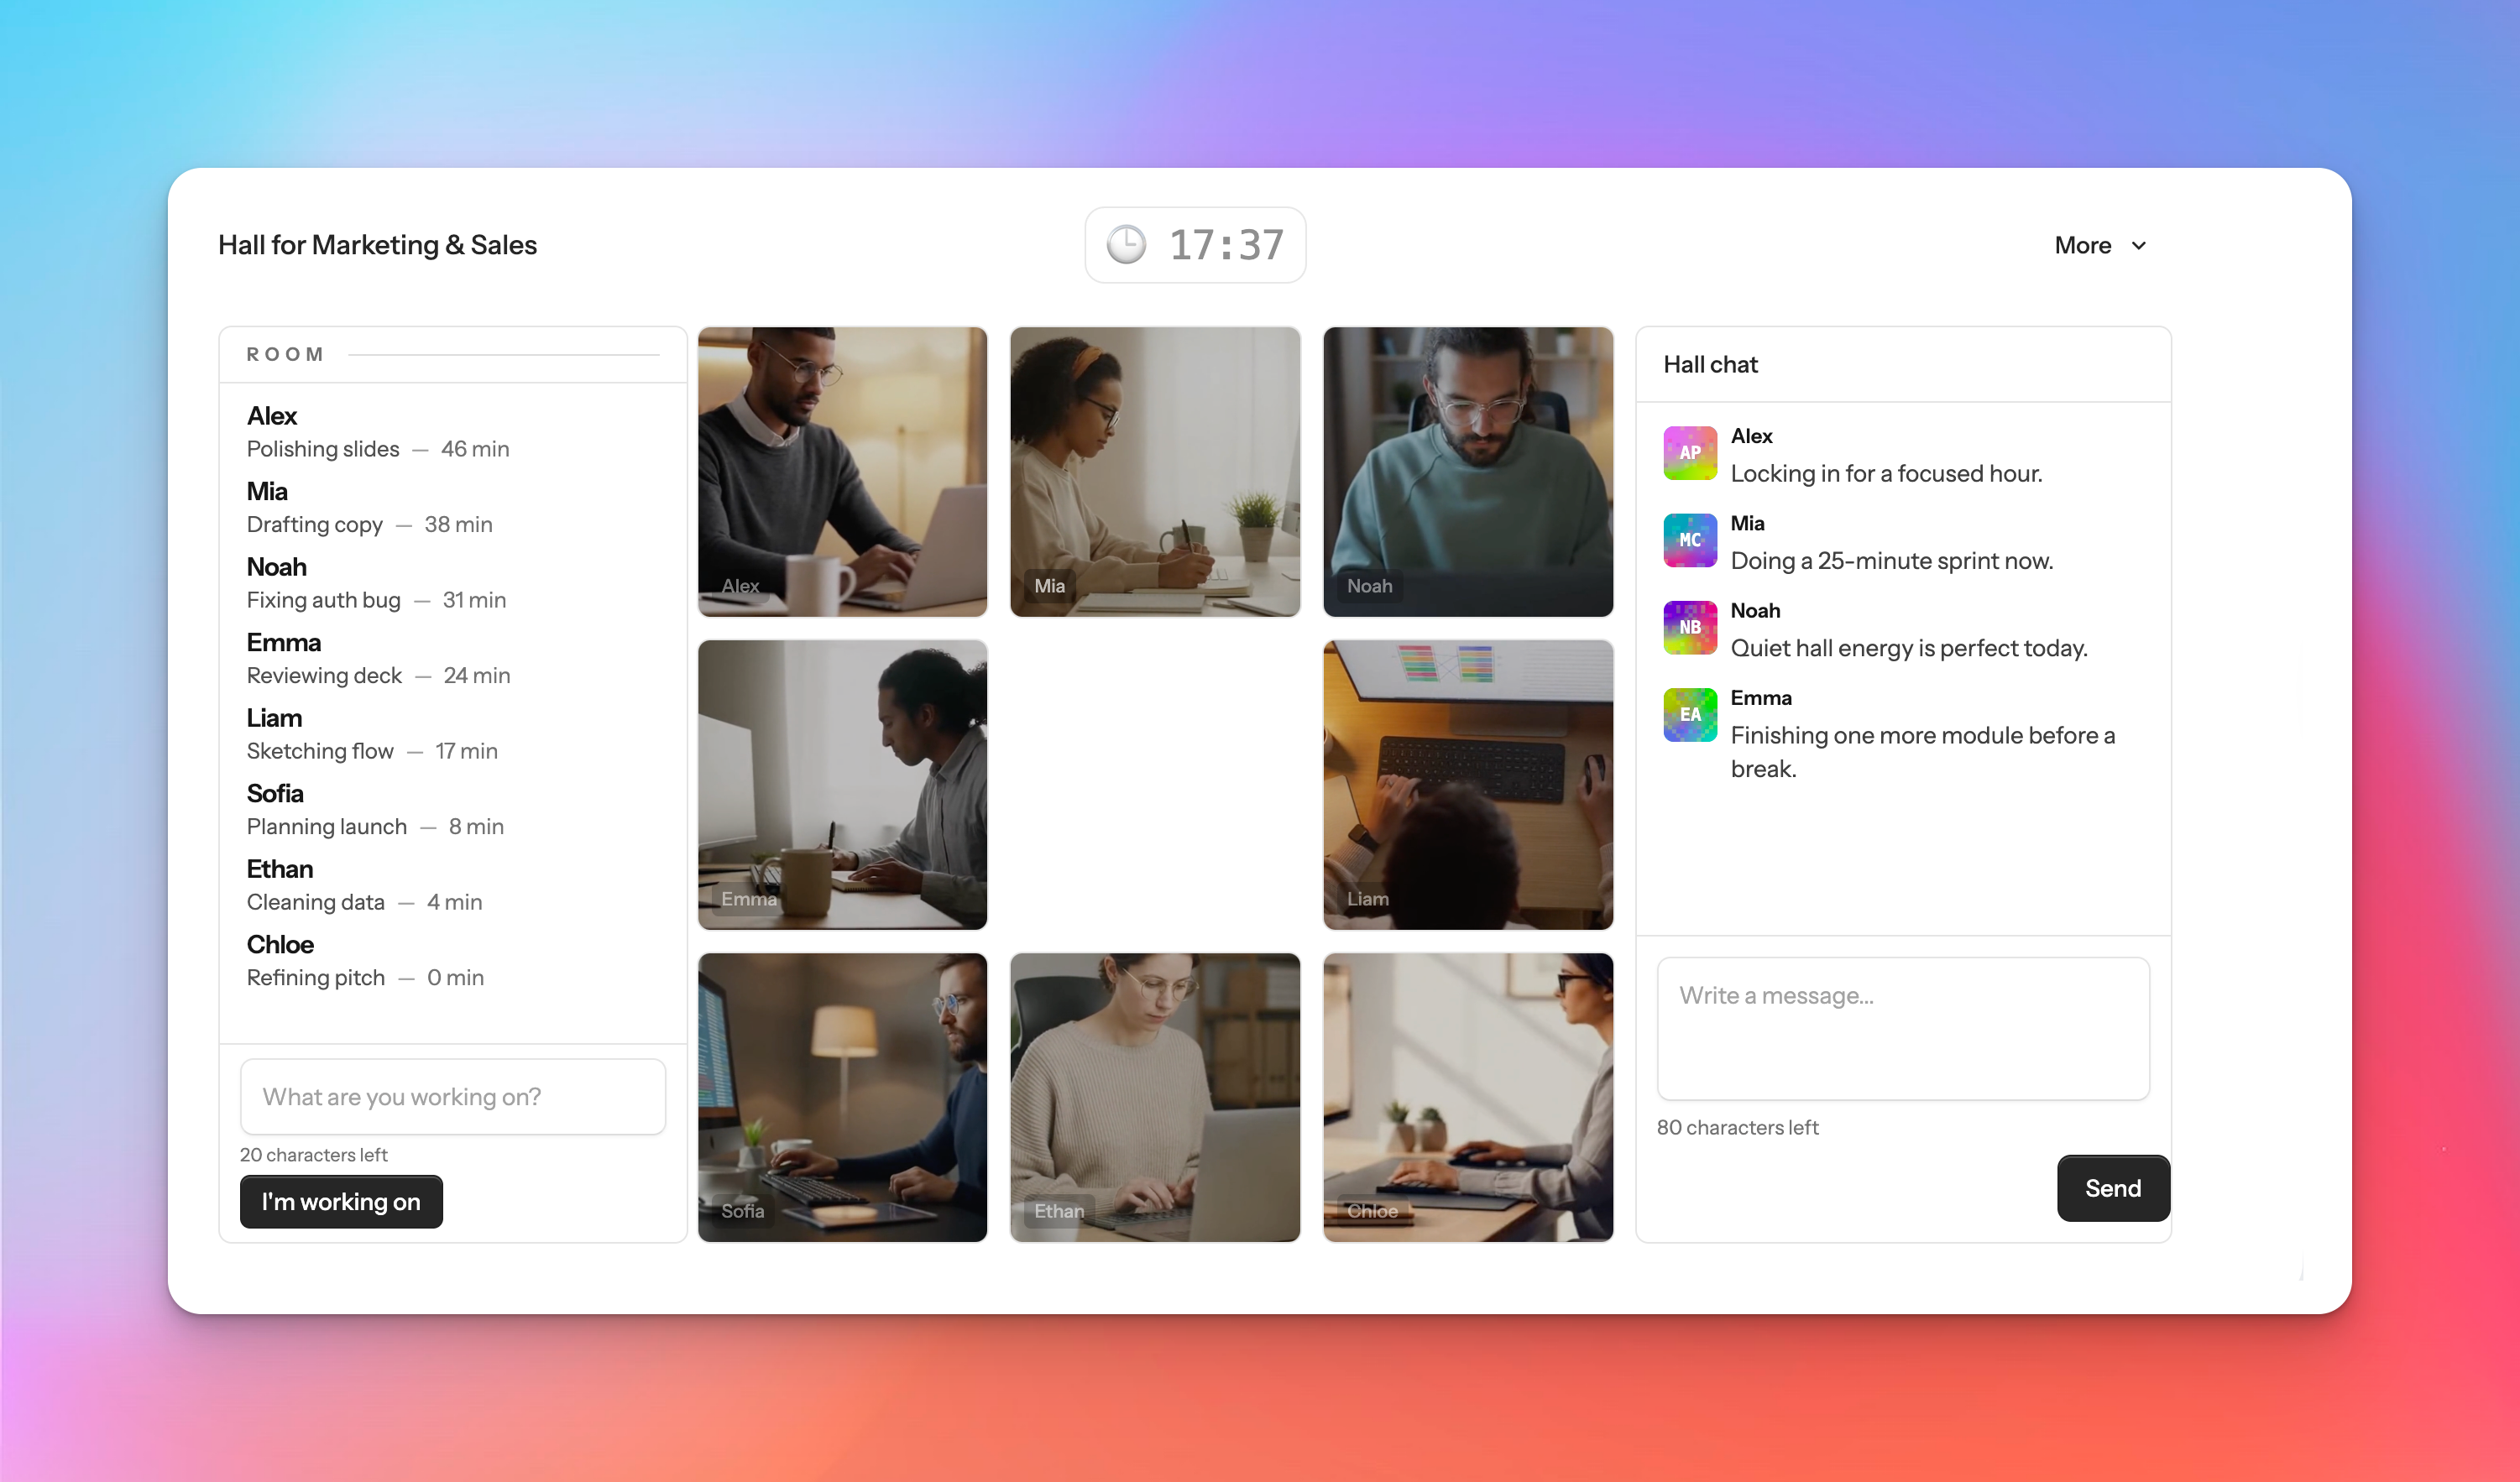The image size is (2520, 1482).
Task: Click the 17:37 timer display
Action: (1226, 245)
